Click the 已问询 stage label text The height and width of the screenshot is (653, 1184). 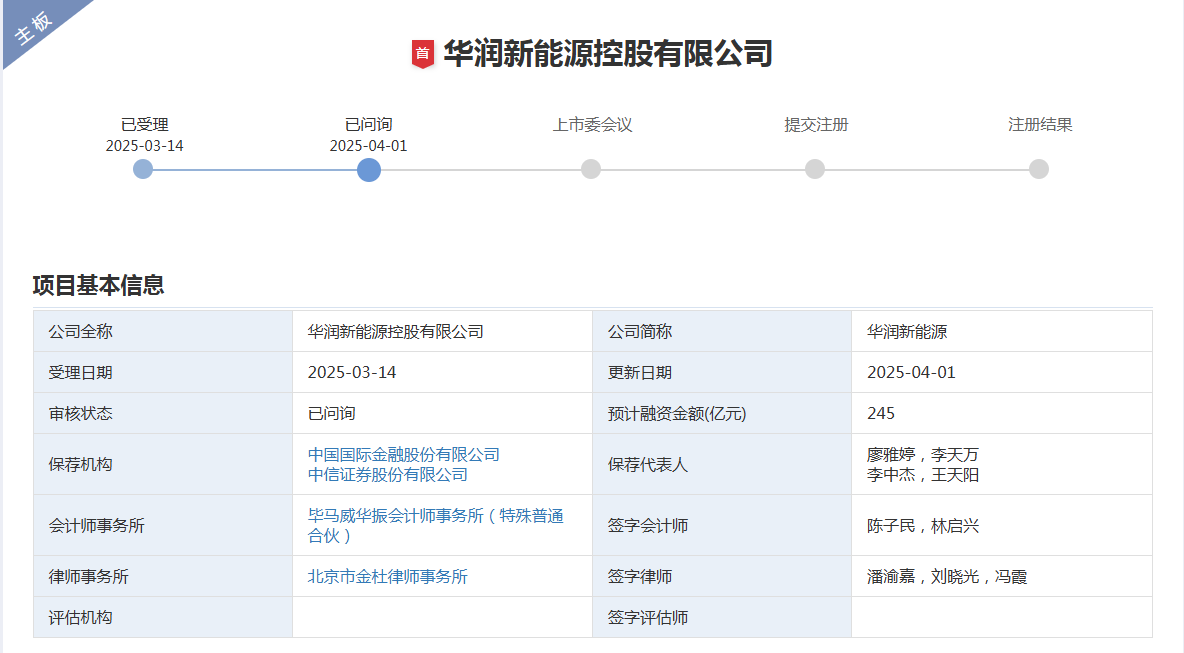(368, 125)
